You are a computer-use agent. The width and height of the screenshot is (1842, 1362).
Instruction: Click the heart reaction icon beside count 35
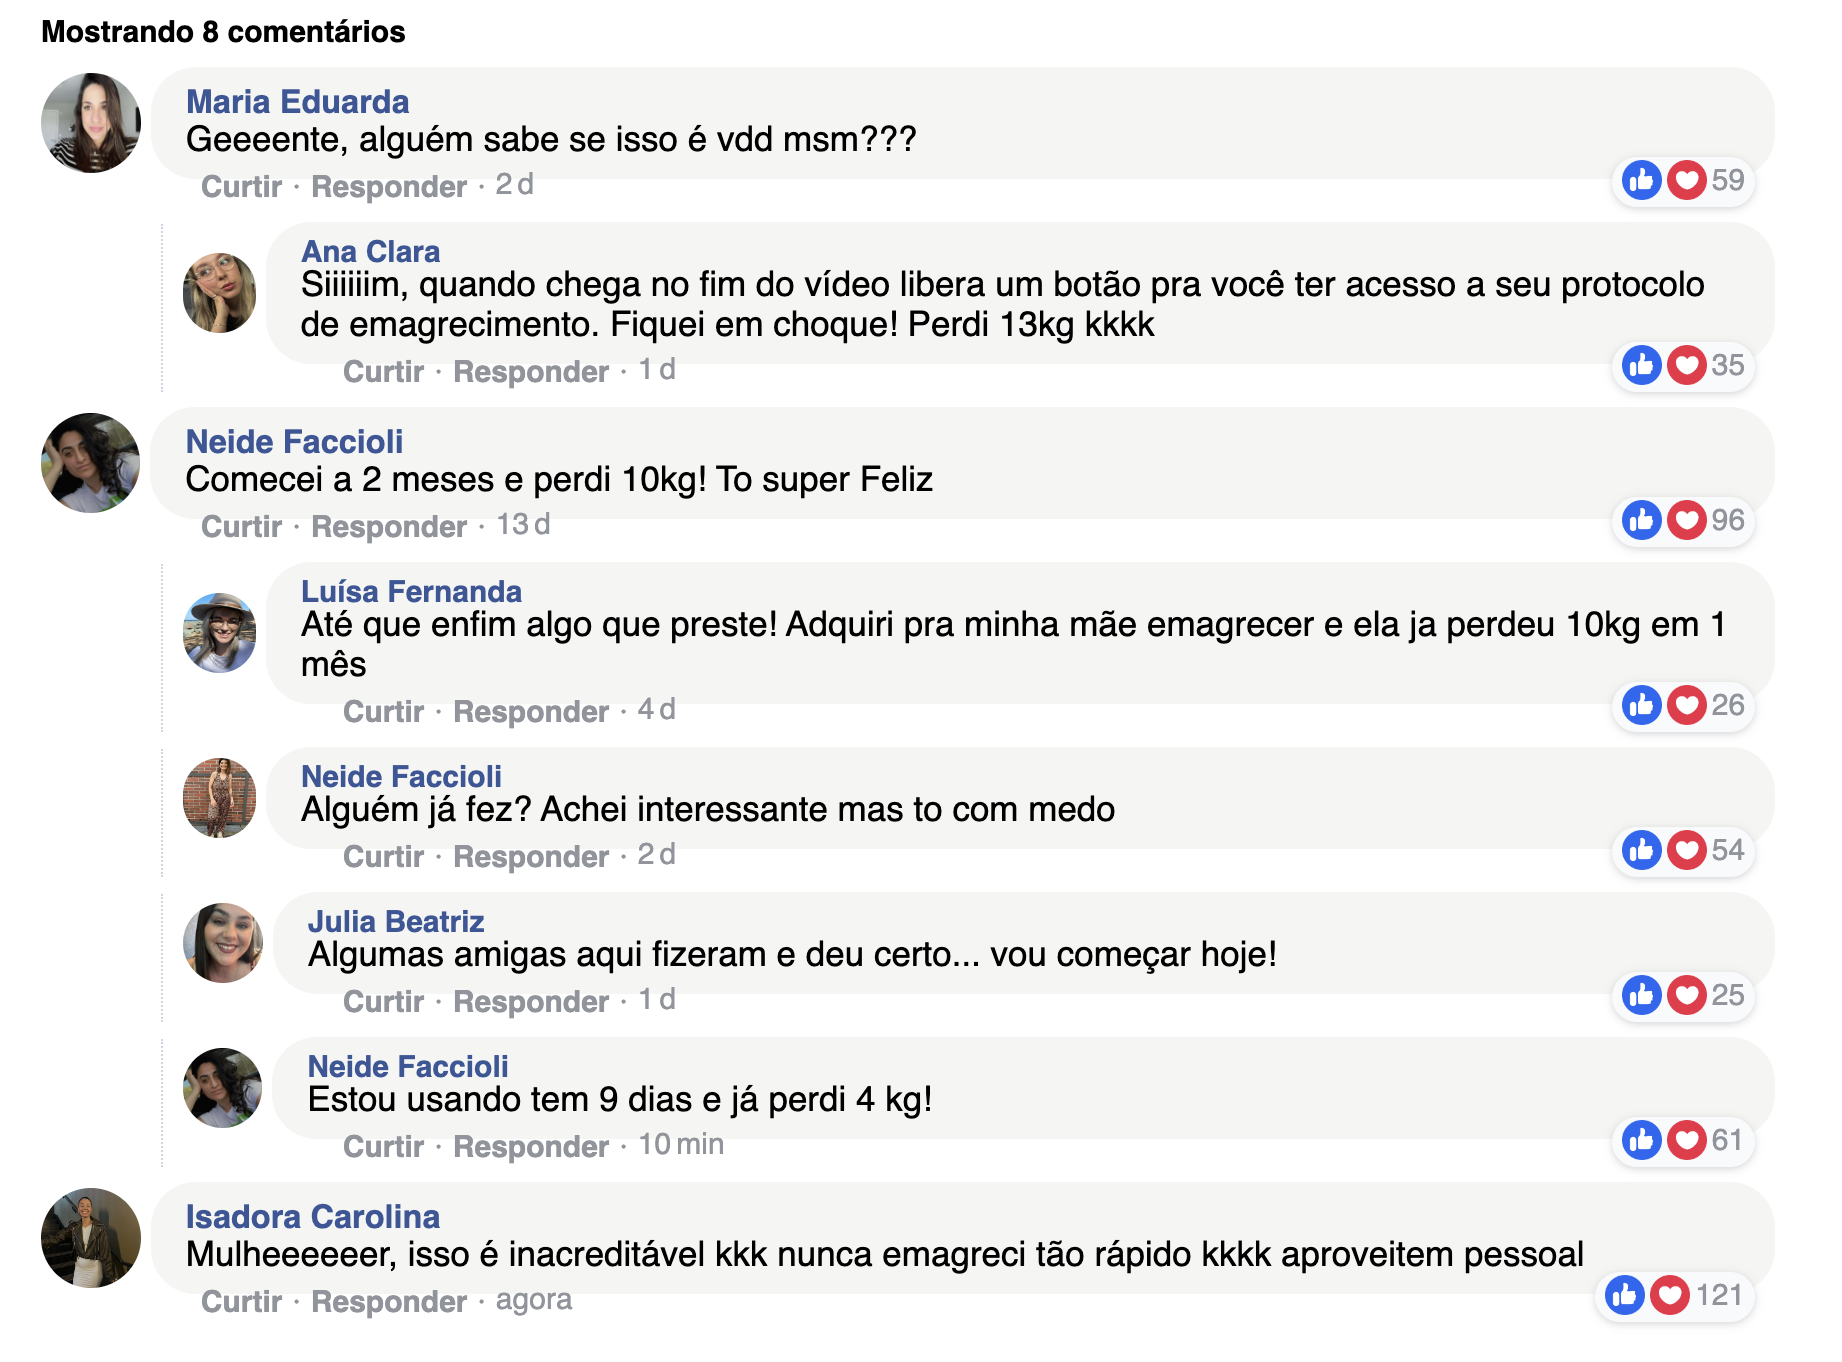[1686, 366]
